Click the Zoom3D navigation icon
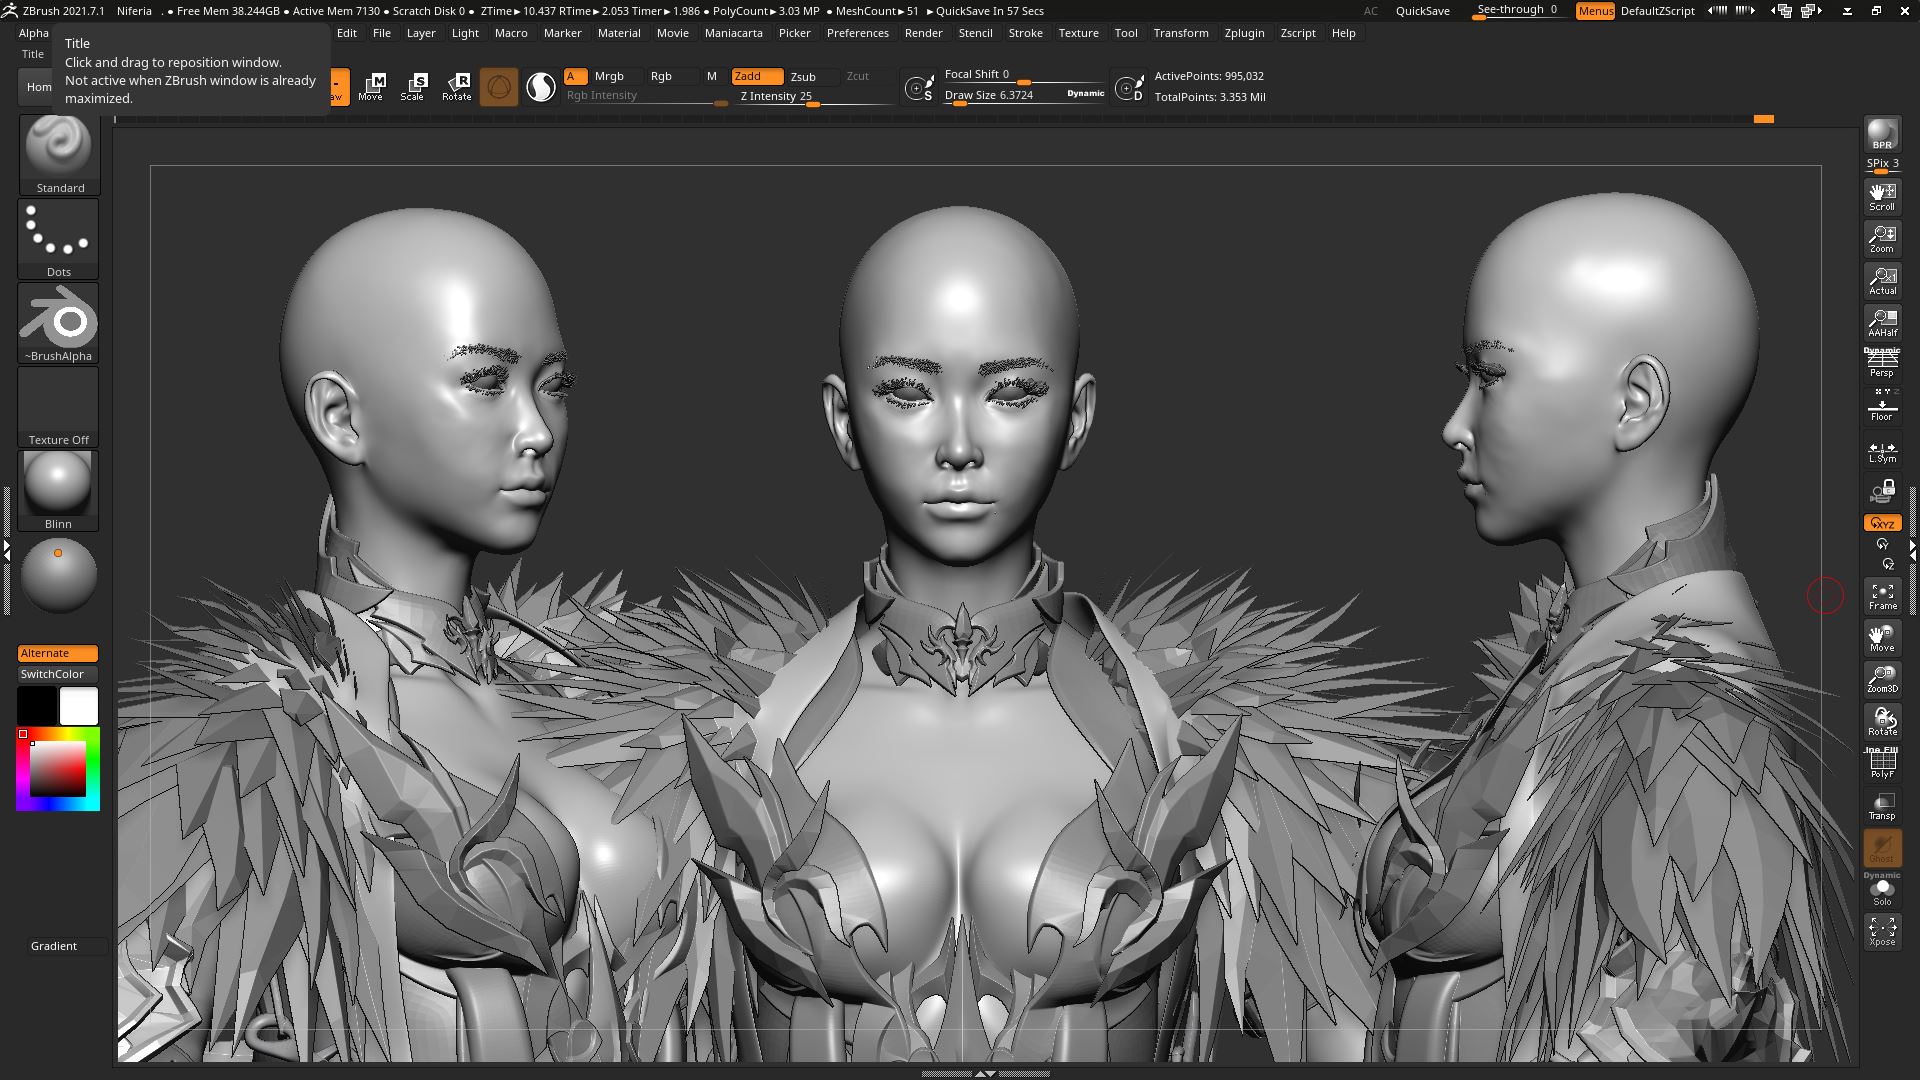 click(x=1882, y=680)
